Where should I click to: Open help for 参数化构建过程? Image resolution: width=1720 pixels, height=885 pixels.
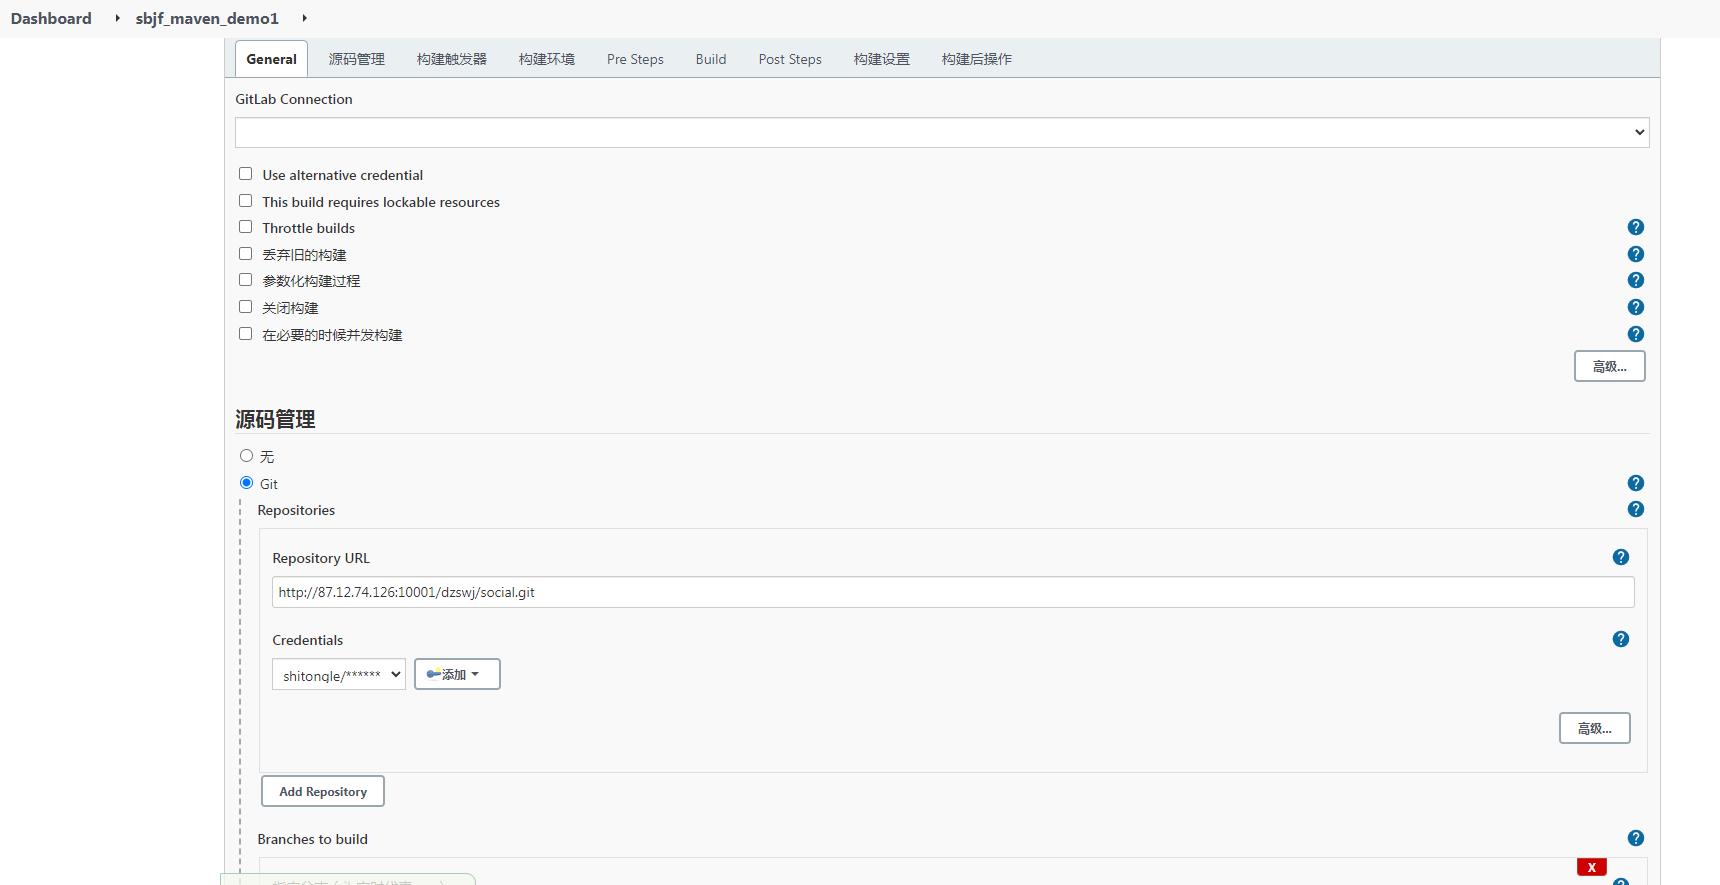click(1636, 281)
